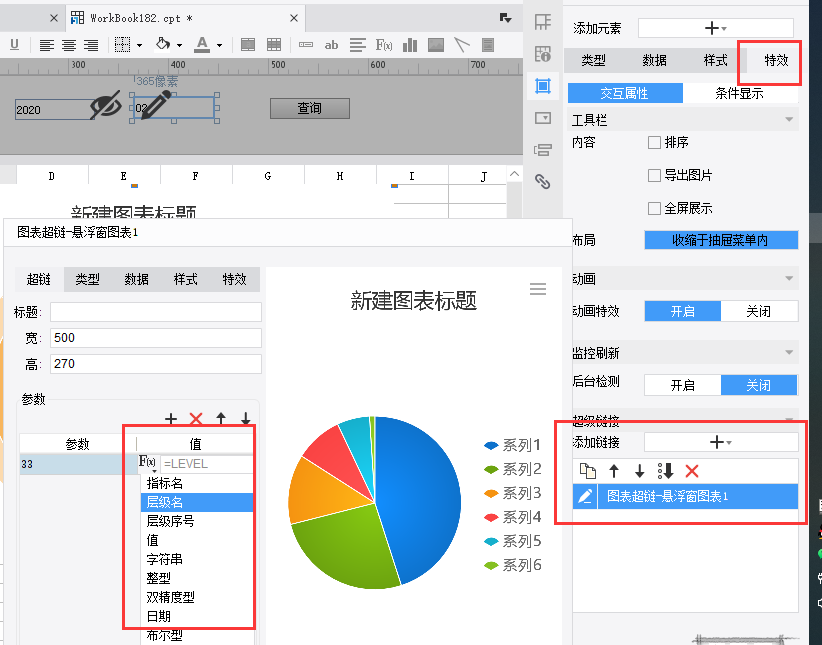Click 收缩于抽屉菜单内 layout button

pyautogui.click(x=721, y=240)
